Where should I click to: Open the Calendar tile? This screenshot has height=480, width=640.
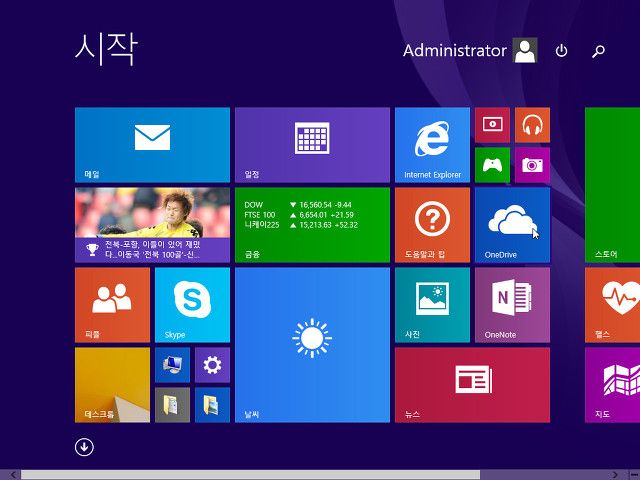[312, 145]
